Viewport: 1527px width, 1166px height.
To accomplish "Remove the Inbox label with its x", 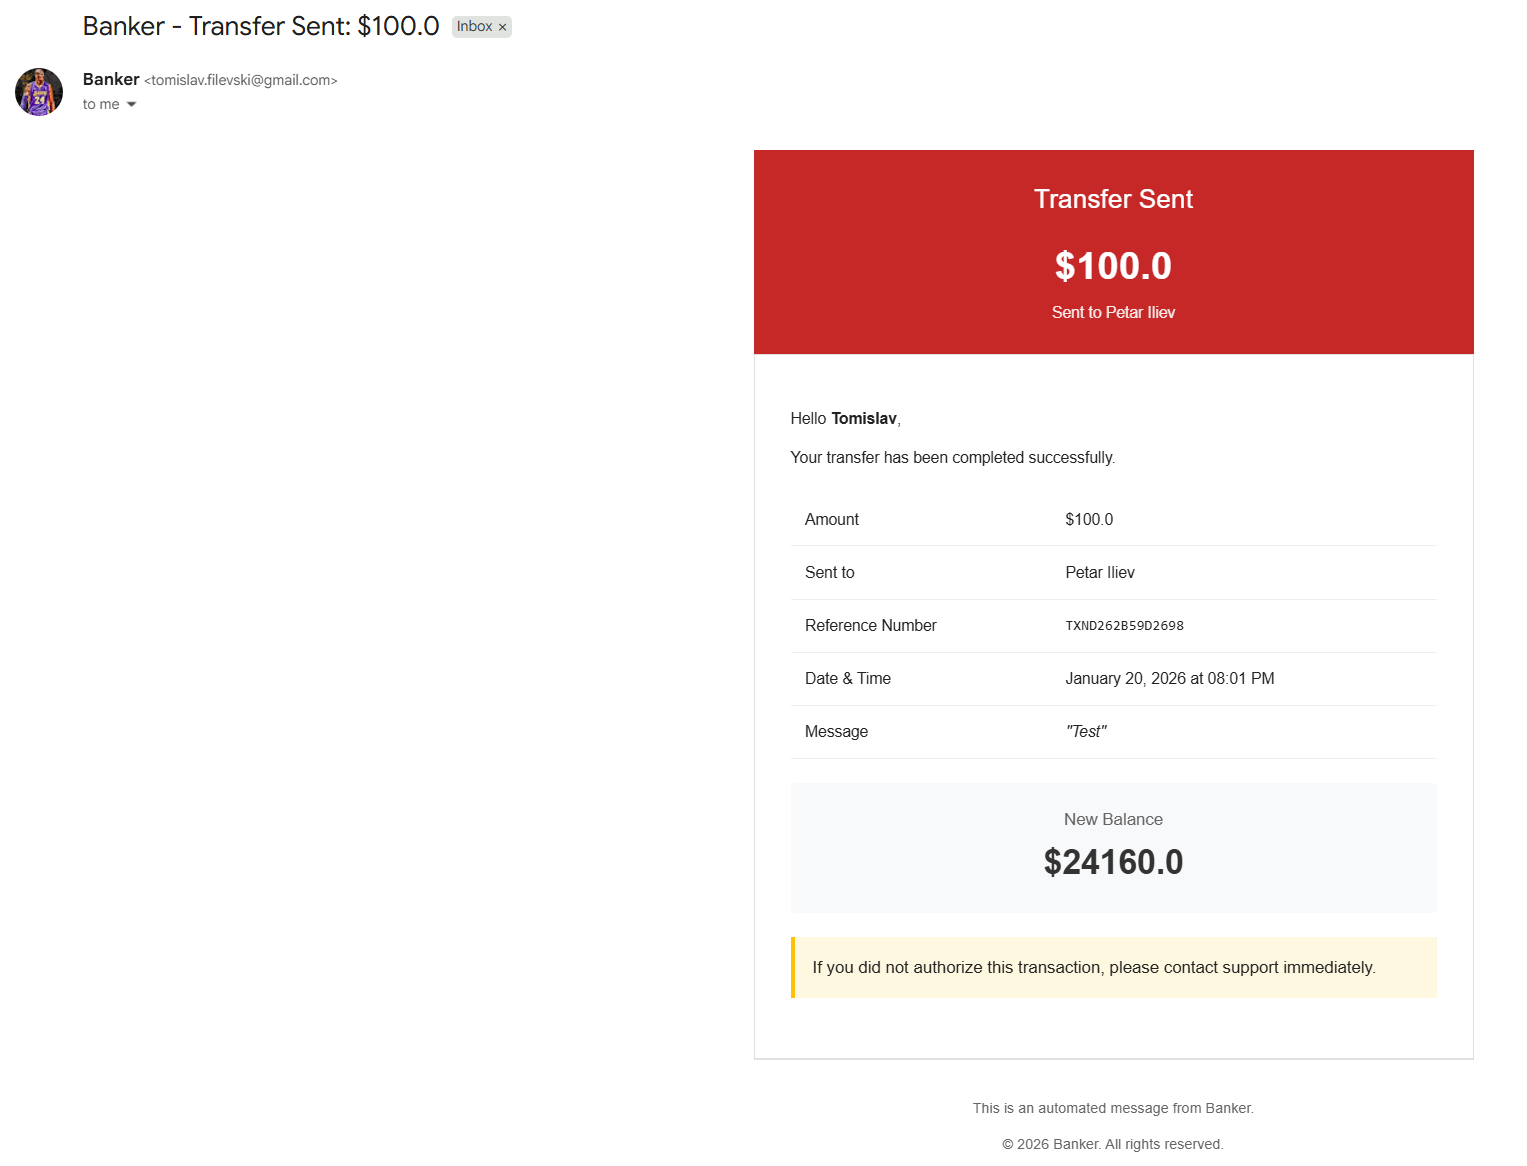I will pyautogui.click(x=502, y=27).
